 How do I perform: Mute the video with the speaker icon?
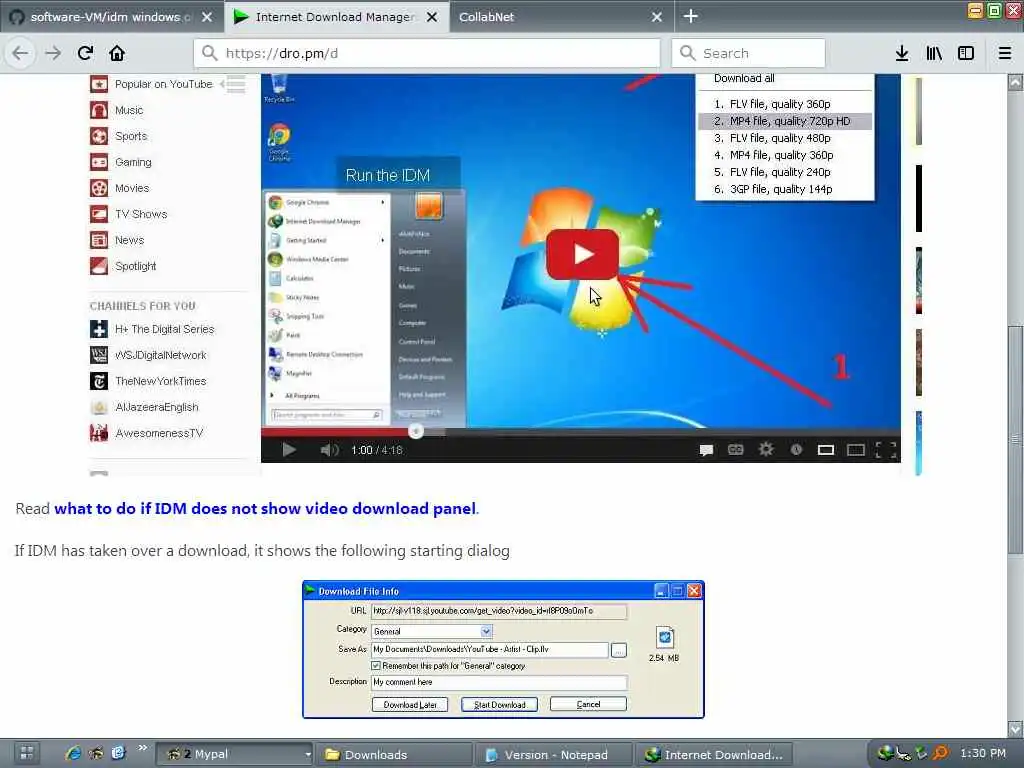point(329,449)
